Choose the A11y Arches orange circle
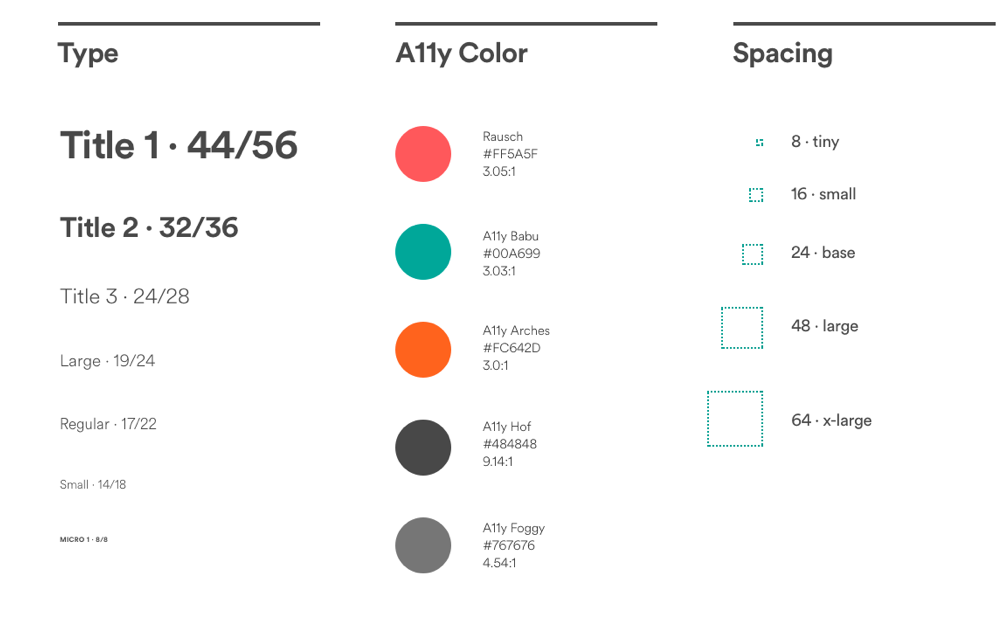Screen dimensions: 999x618 click(x=423, y=350)
